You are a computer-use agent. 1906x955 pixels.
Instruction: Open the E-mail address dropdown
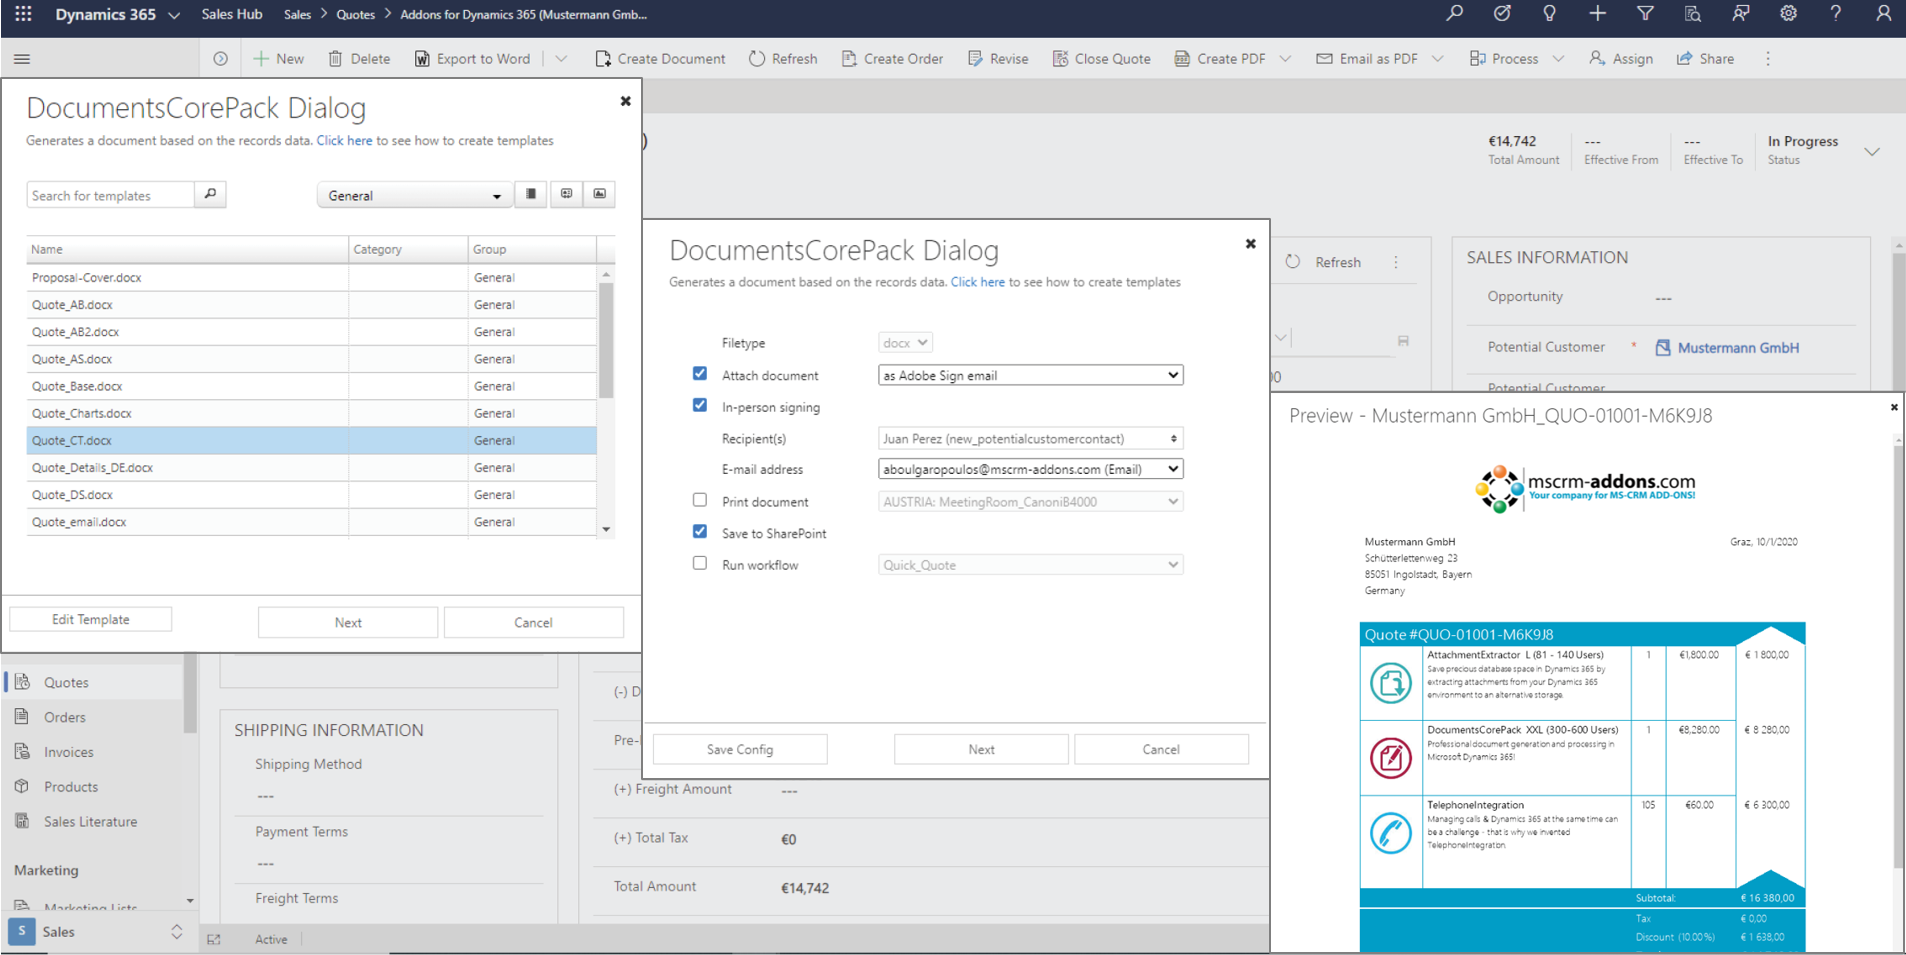click(1030, 469)
